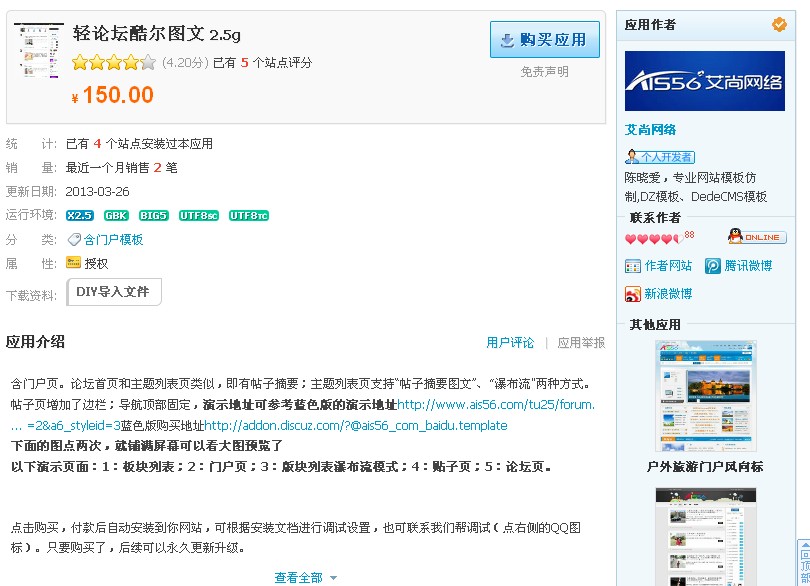Click the 应用作者 panel heading
The image size is (810, 586).
650,24
